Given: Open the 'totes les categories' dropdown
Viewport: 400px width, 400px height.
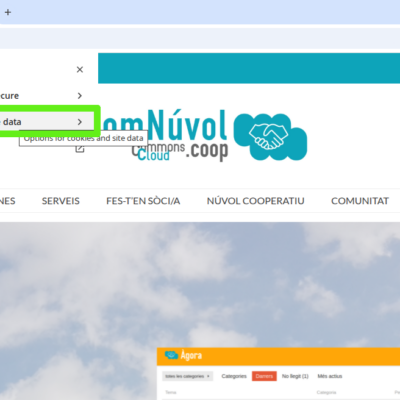Looking at the screenshot, I should (x=187, y=376).
